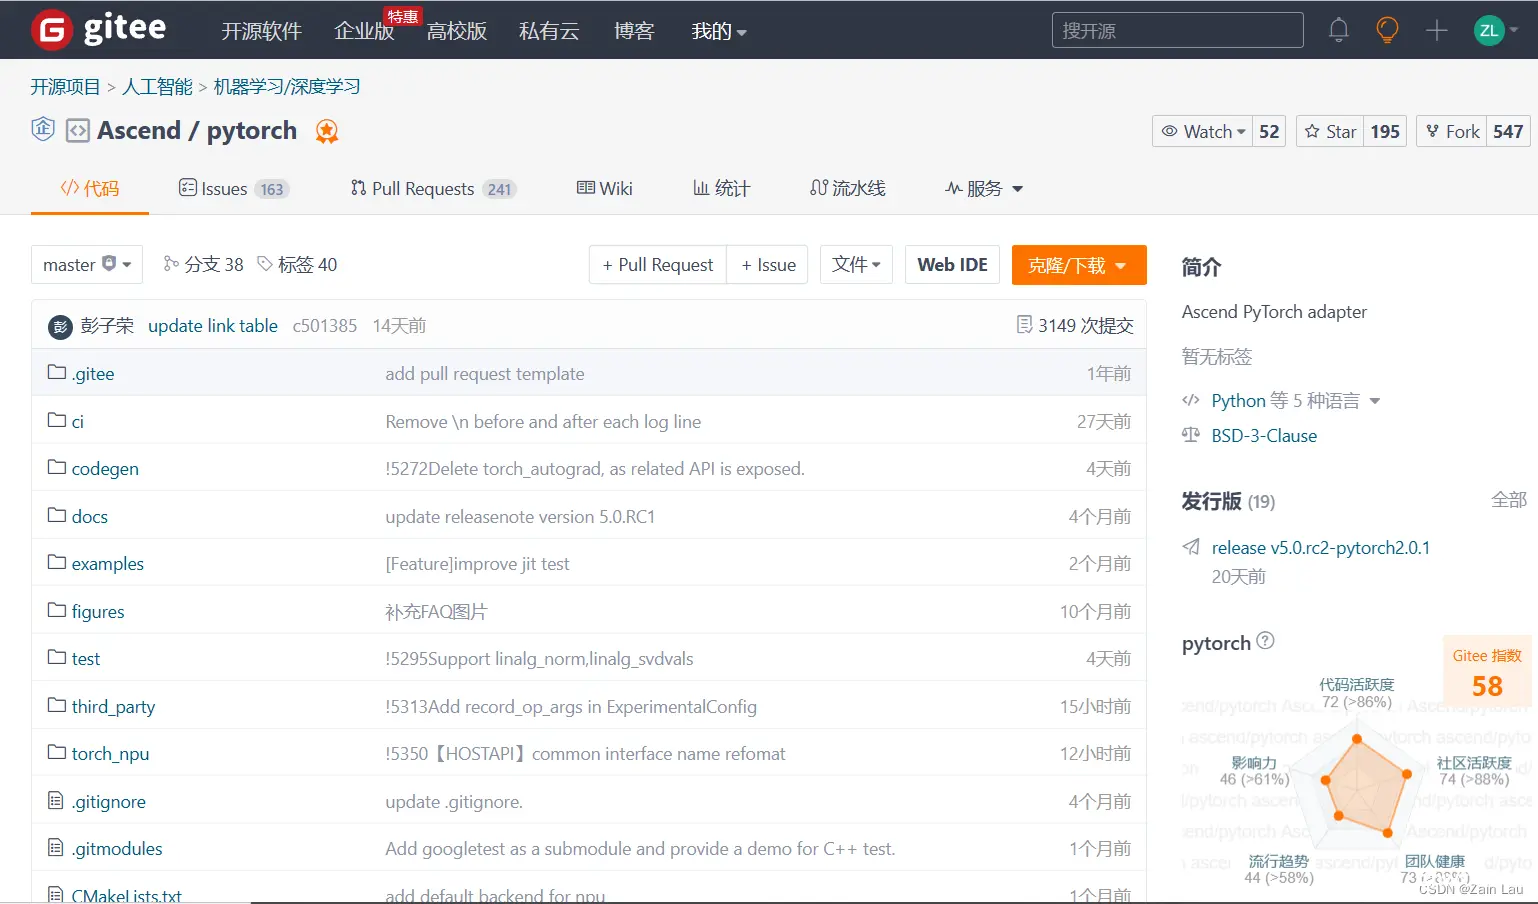This screenshot has width=1538, height=904.
Task: Open 高校版 in the top menu
Action: [x=457, y=31]
